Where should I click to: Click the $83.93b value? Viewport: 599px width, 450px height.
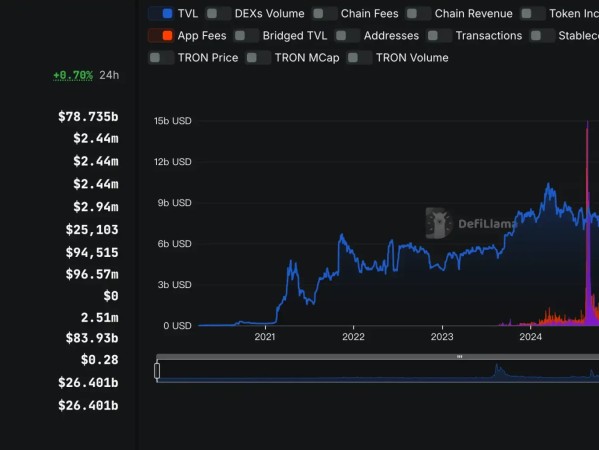click(92, 338)
